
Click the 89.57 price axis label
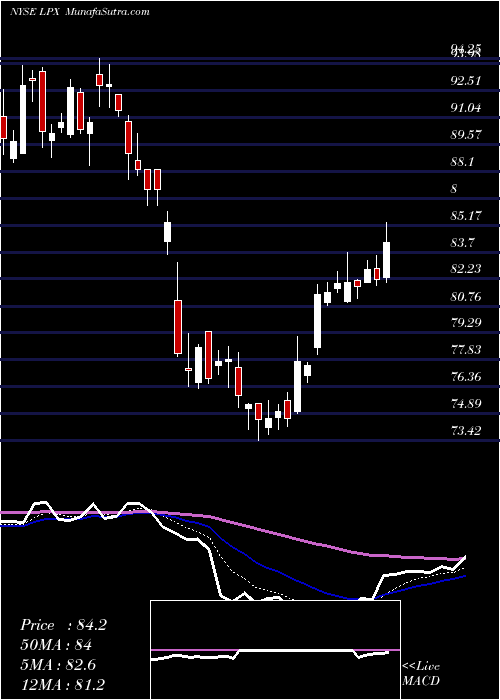(x=466, y=134)
